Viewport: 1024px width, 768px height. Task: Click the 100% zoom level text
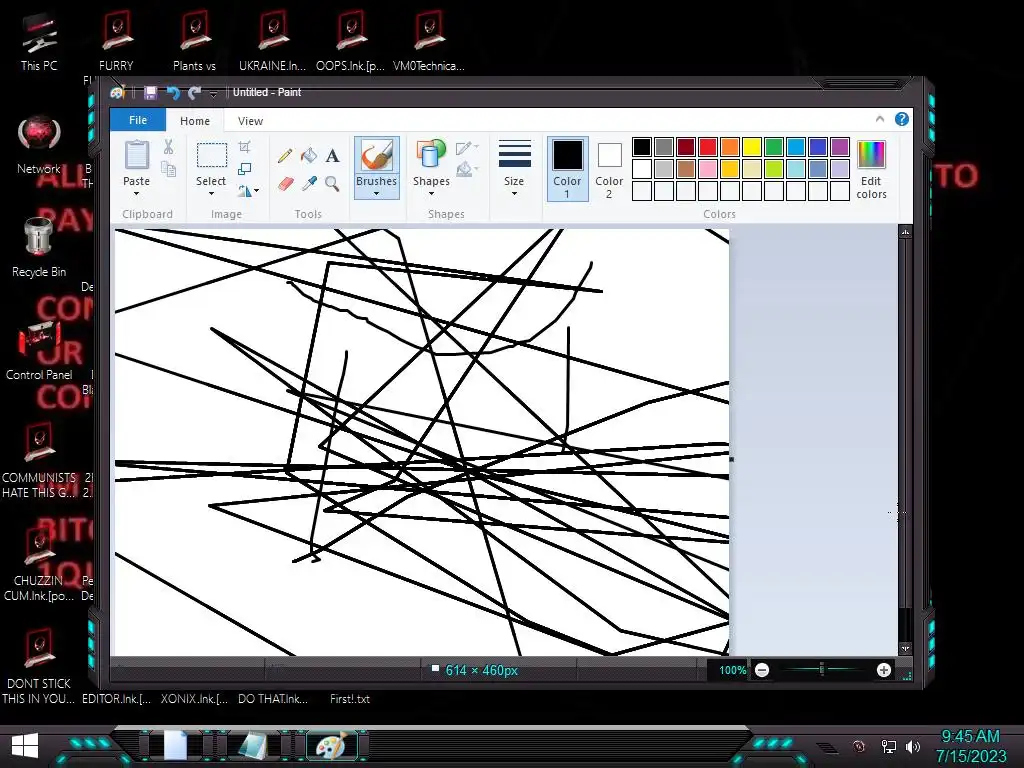[732, 670]
